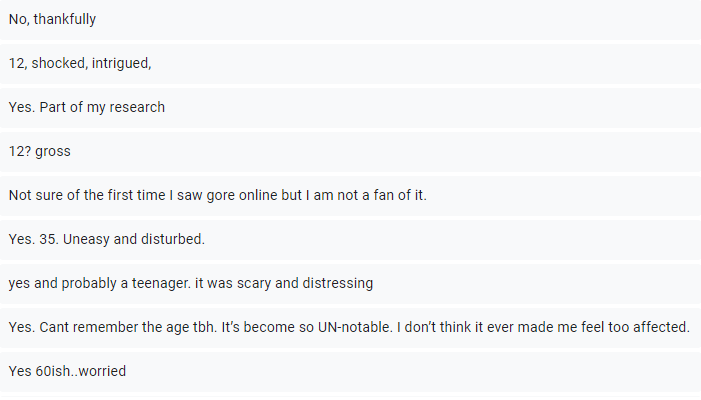Image resolution: width=701 pixels, height=400 pixels.
Task: Click the response about seeing gore online
Action: [x=217, y=195]
